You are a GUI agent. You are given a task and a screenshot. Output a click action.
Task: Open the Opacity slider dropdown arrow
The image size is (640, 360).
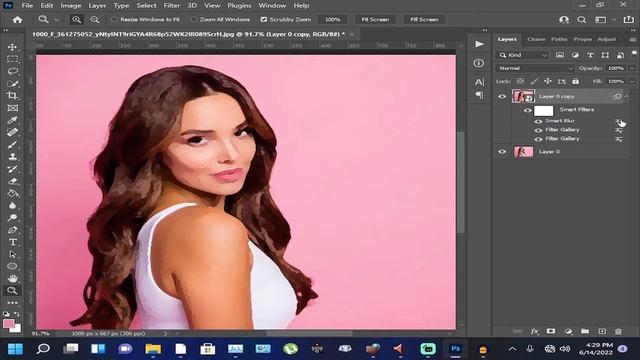point(632,68)
